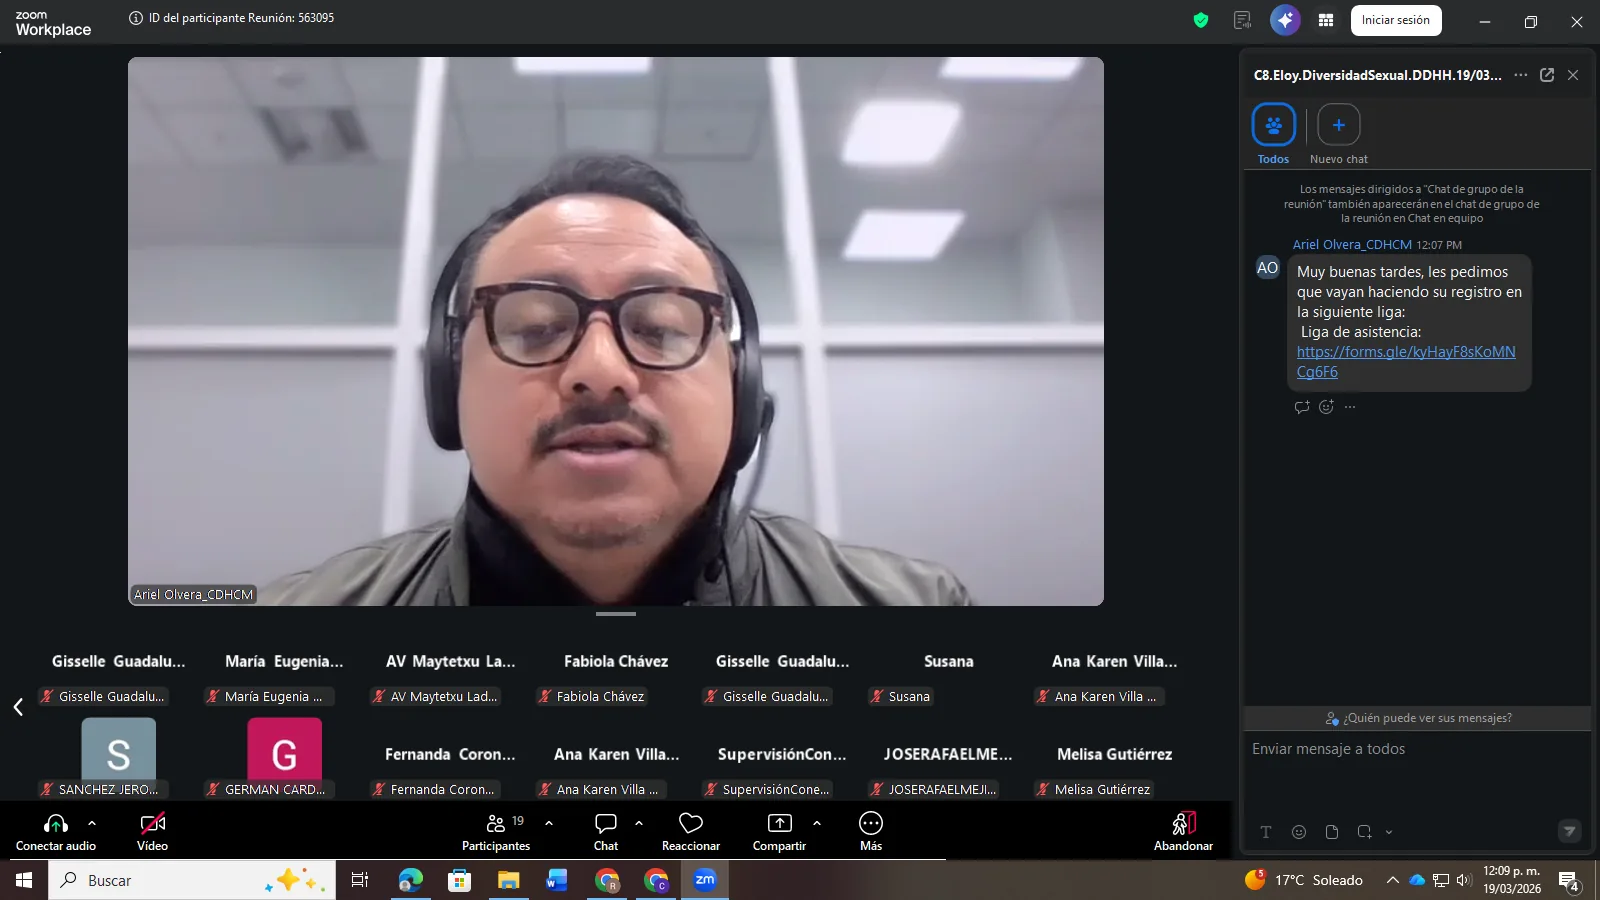This screenshot has width=1600, height=900.
Task: Expand the Participantes options arrow
Action: point(549,823)
